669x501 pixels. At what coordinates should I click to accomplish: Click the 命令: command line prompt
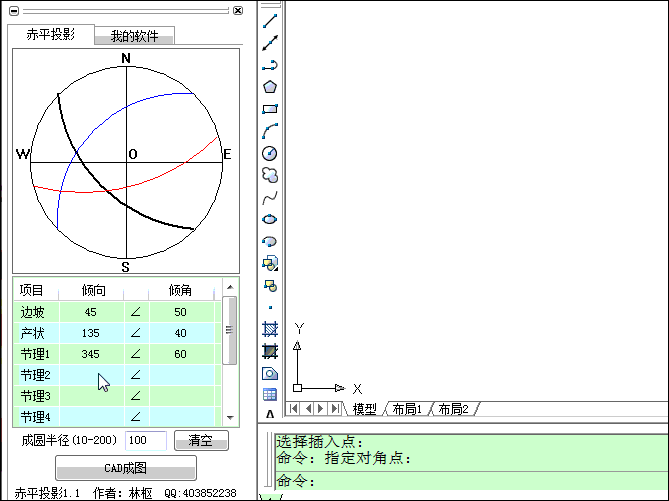472,481
